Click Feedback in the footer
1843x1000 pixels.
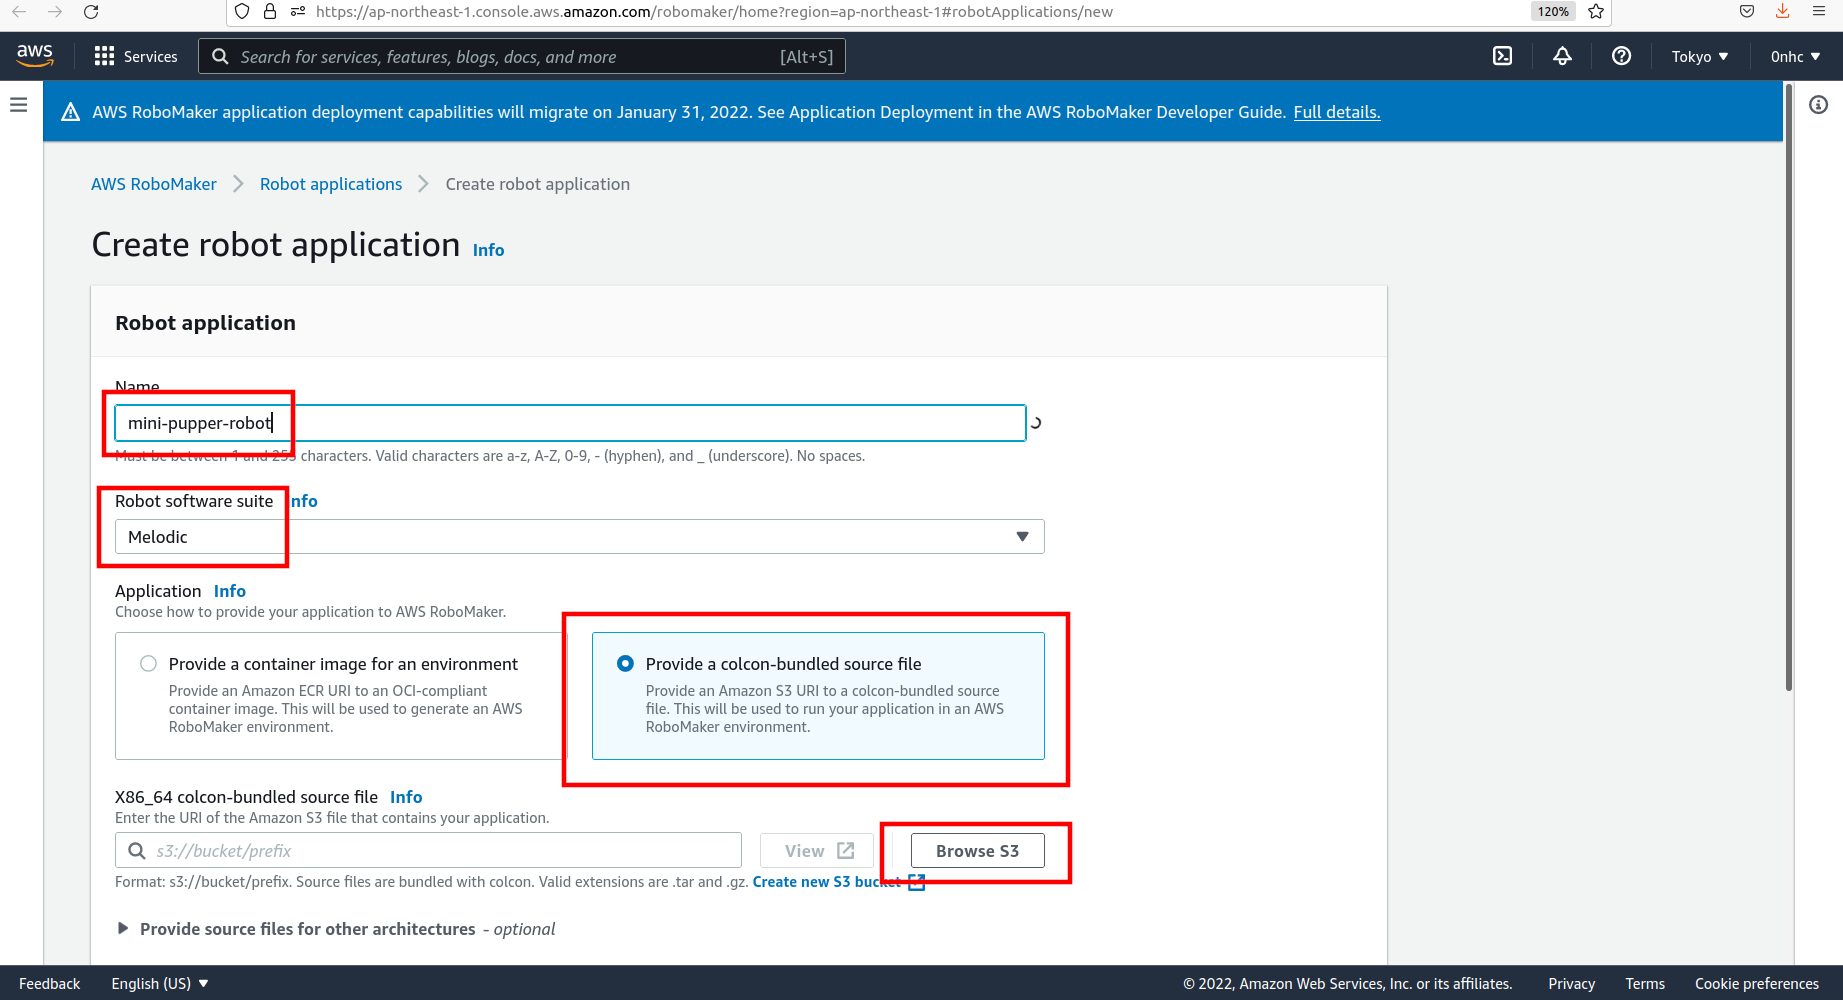coord(49,984)
